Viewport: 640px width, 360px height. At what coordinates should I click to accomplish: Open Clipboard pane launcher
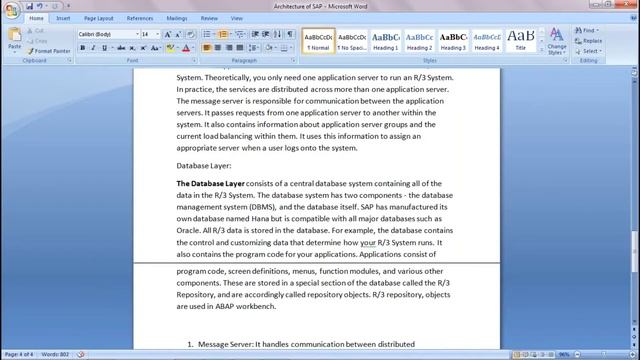70,60
